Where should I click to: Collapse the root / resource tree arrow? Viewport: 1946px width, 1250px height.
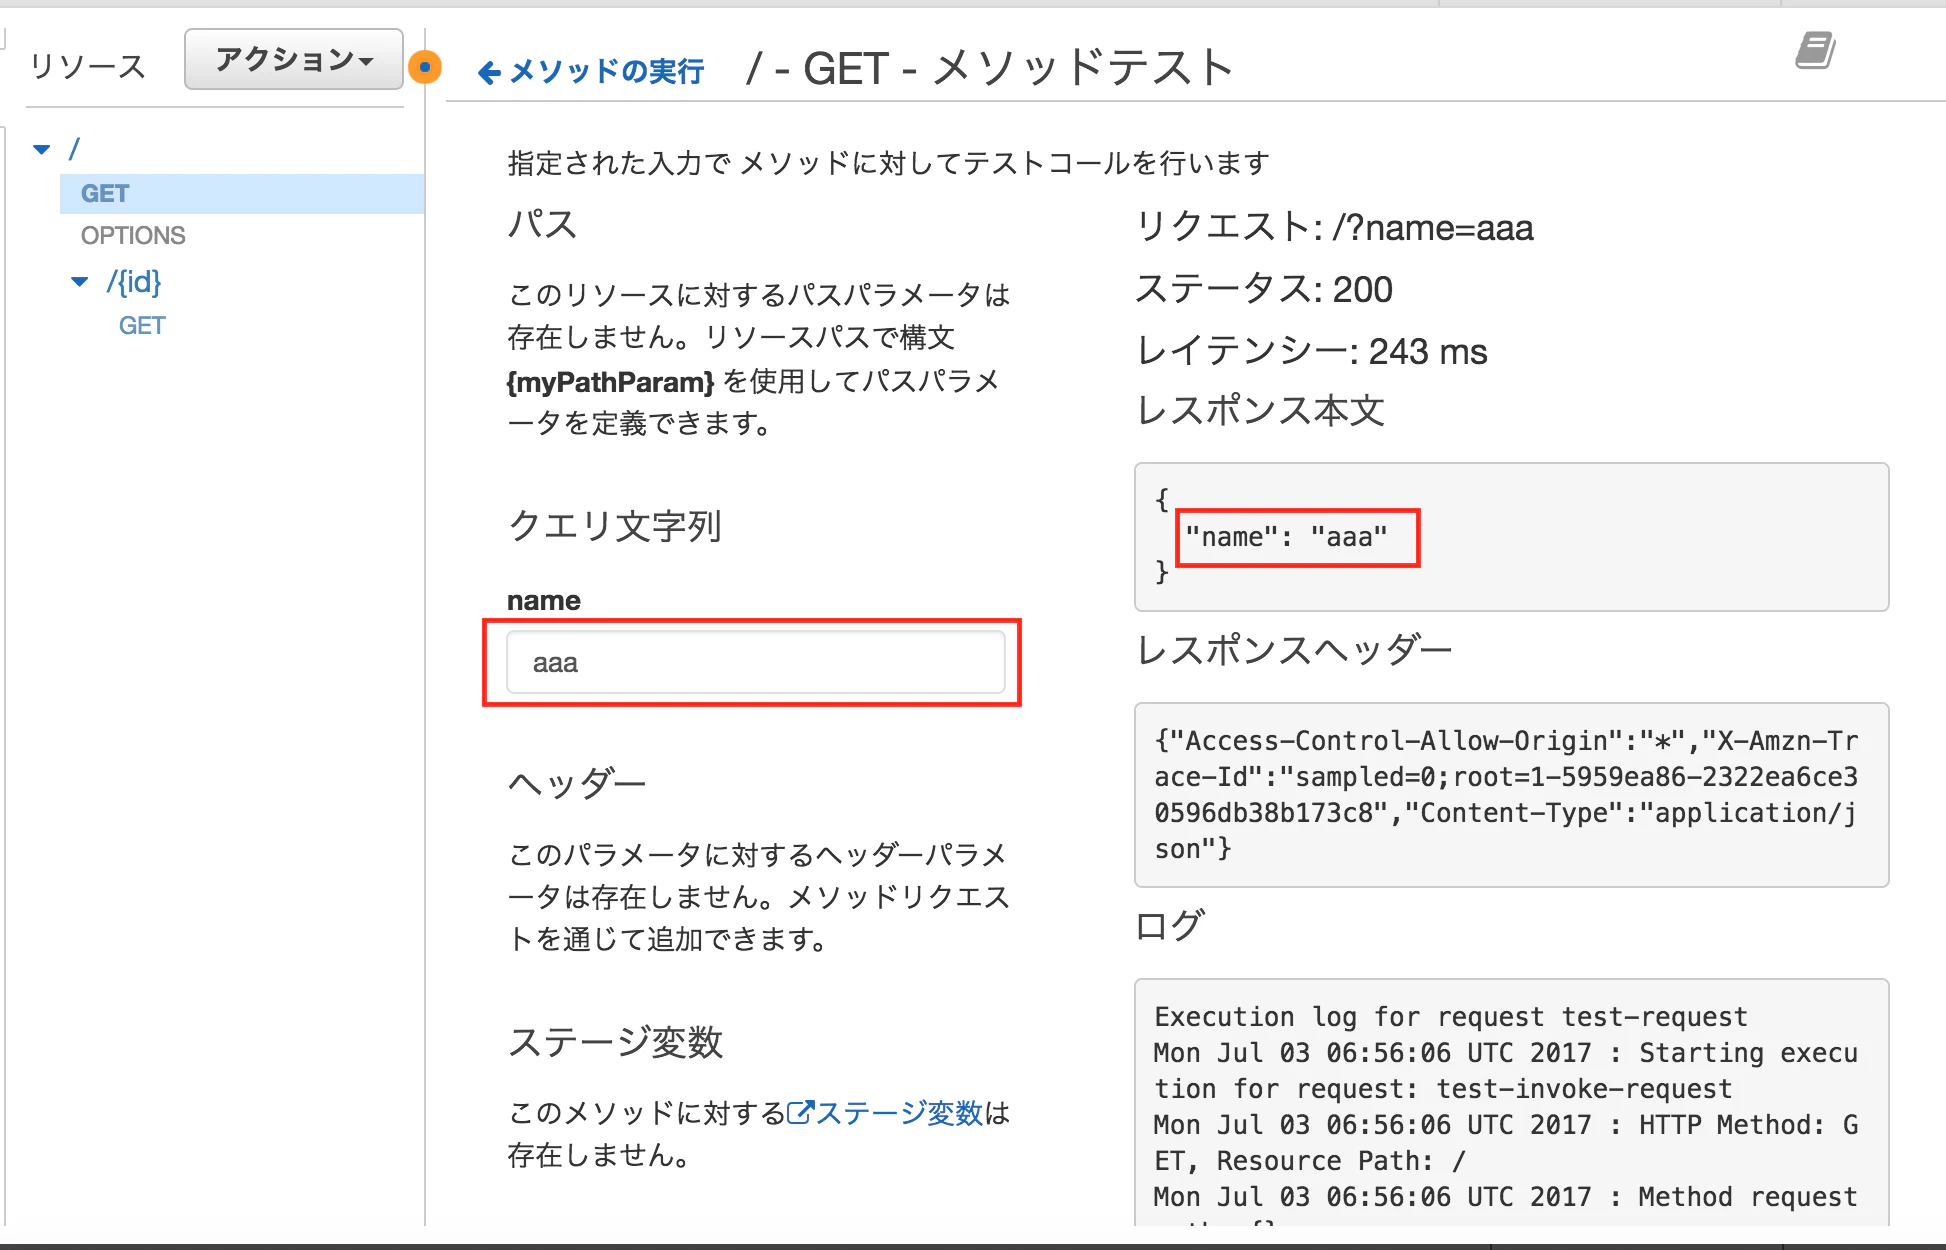[41, 150]
